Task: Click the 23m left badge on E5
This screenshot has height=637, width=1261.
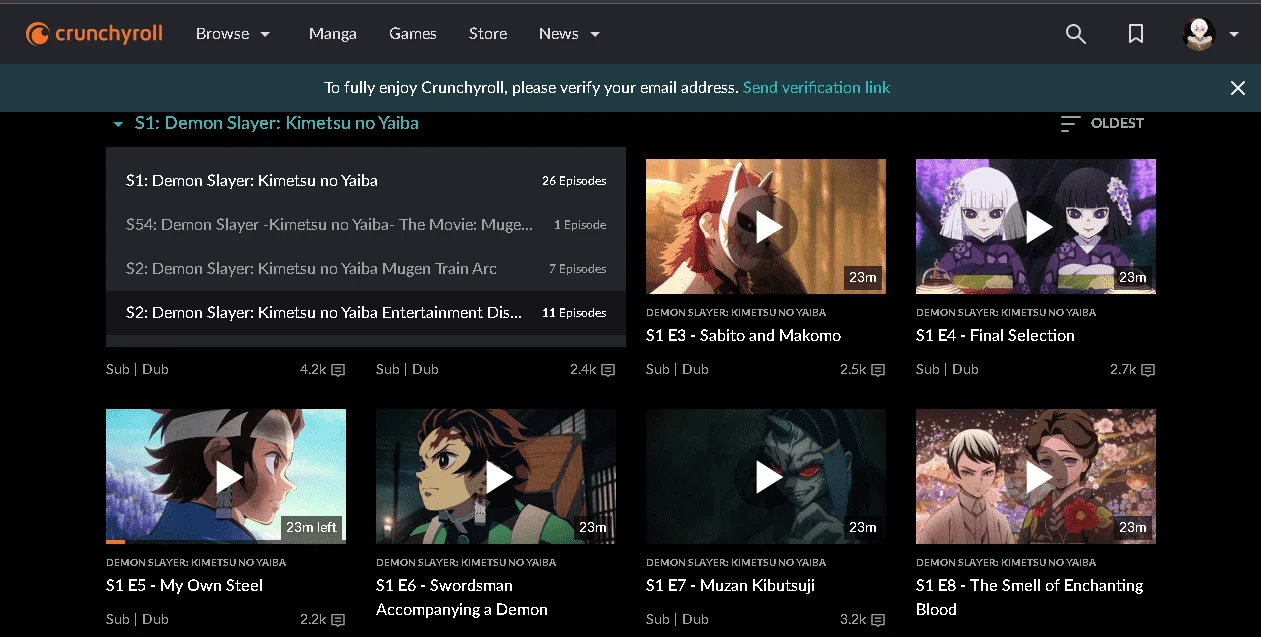Action: click(311, 527)
